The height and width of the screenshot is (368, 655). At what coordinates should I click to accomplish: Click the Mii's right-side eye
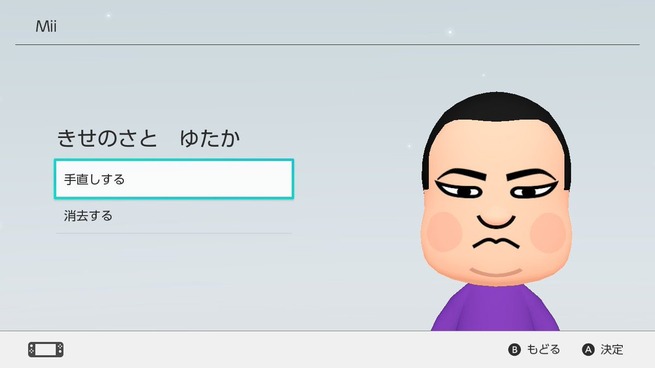535,189
